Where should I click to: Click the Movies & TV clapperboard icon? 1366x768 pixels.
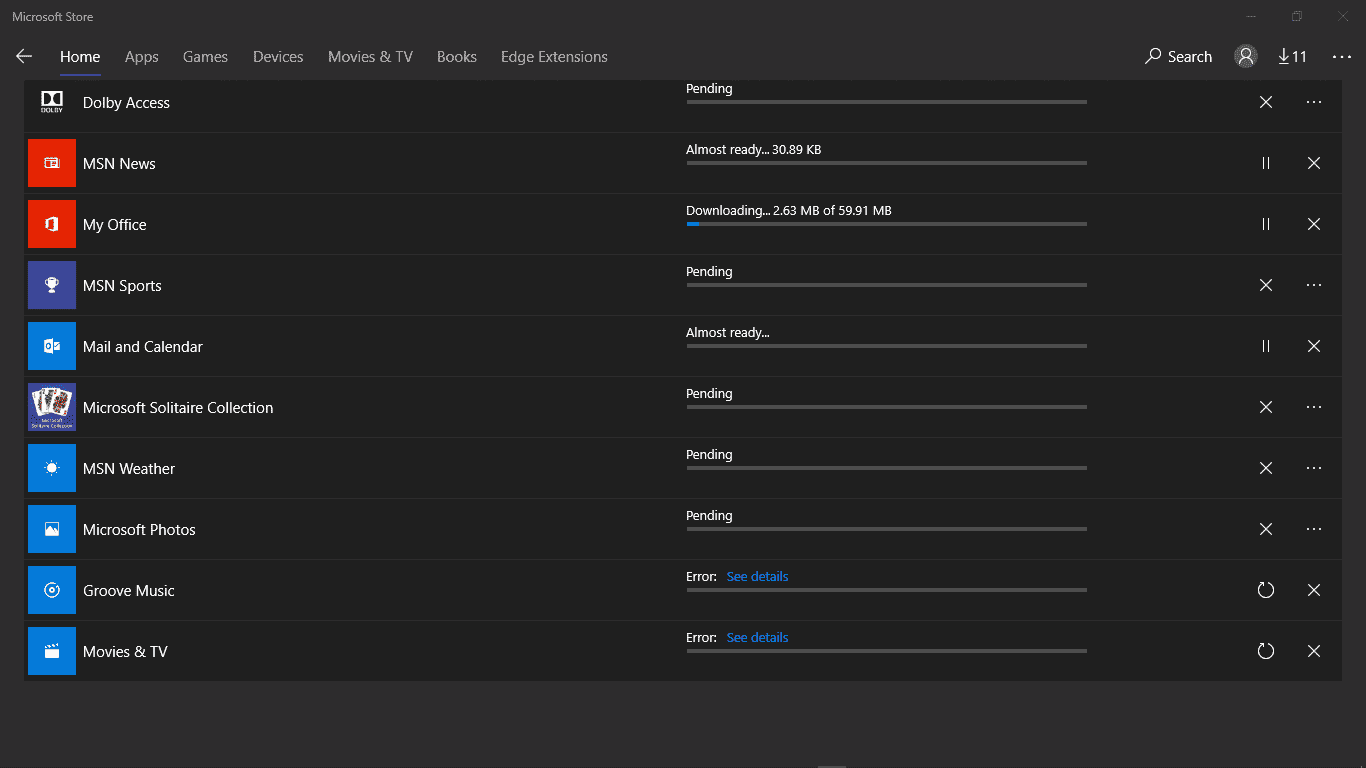coord(52,651)
